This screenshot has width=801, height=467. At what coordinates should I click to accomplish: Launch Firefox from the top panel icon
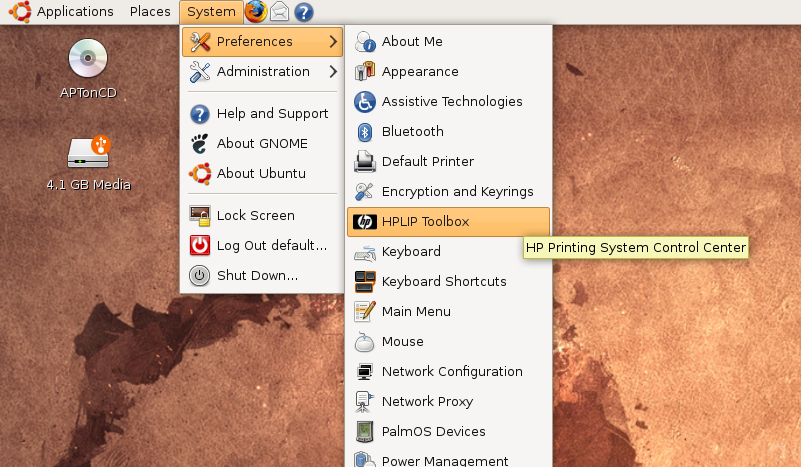tap(256, 12)
